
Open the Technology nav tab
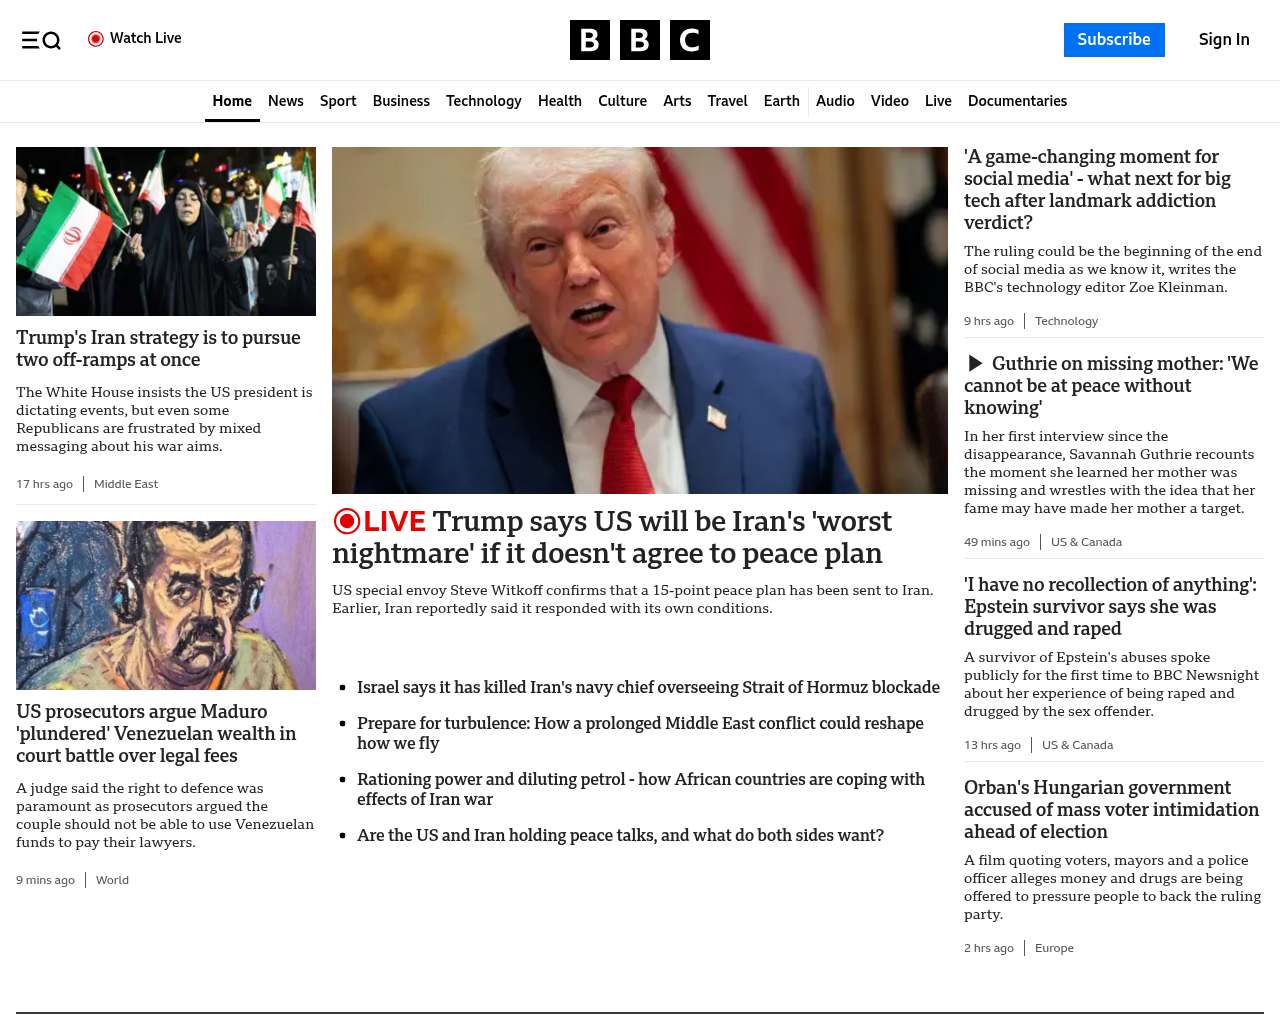point(483,101)
